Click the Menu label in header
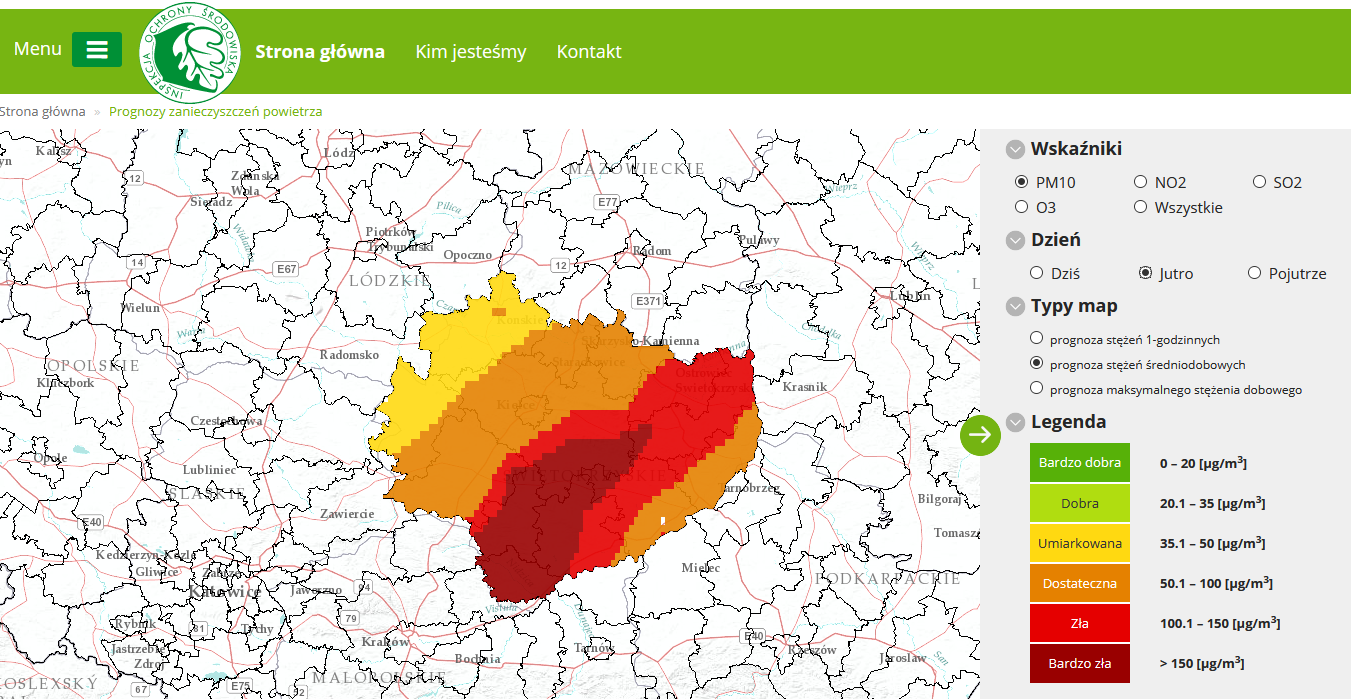Image resolution: width=1351 pixels, height=699 pixels. [x=38, y=49]
